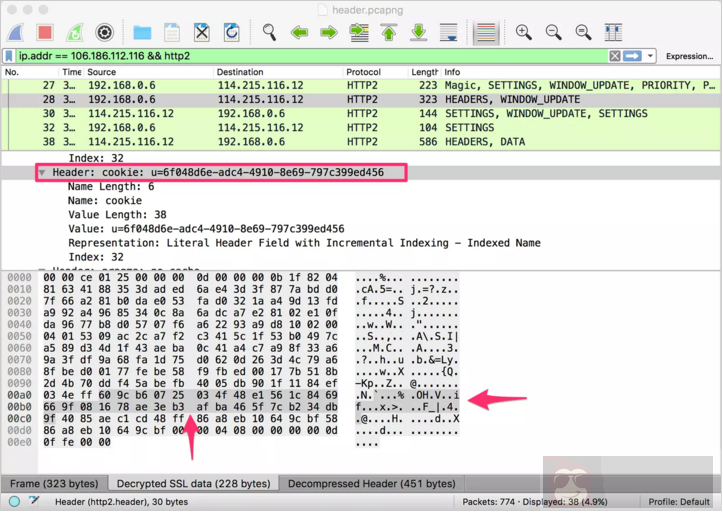Open recent display filters dropdown

pyautogui.click(x=650, y=56)
